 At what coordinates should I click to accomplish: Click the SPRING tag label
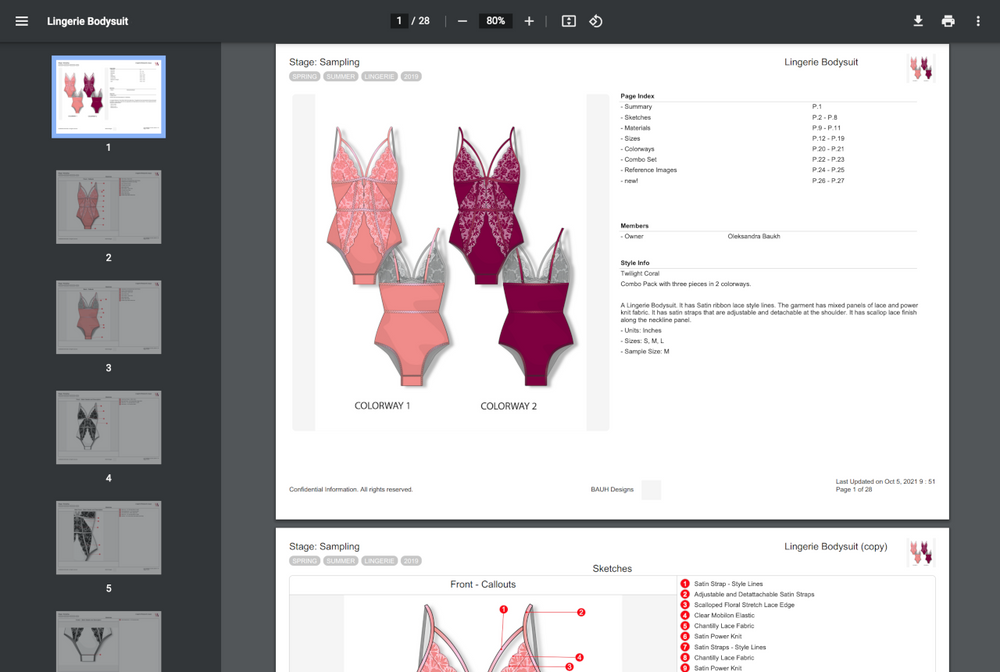(x=304, y=77)
